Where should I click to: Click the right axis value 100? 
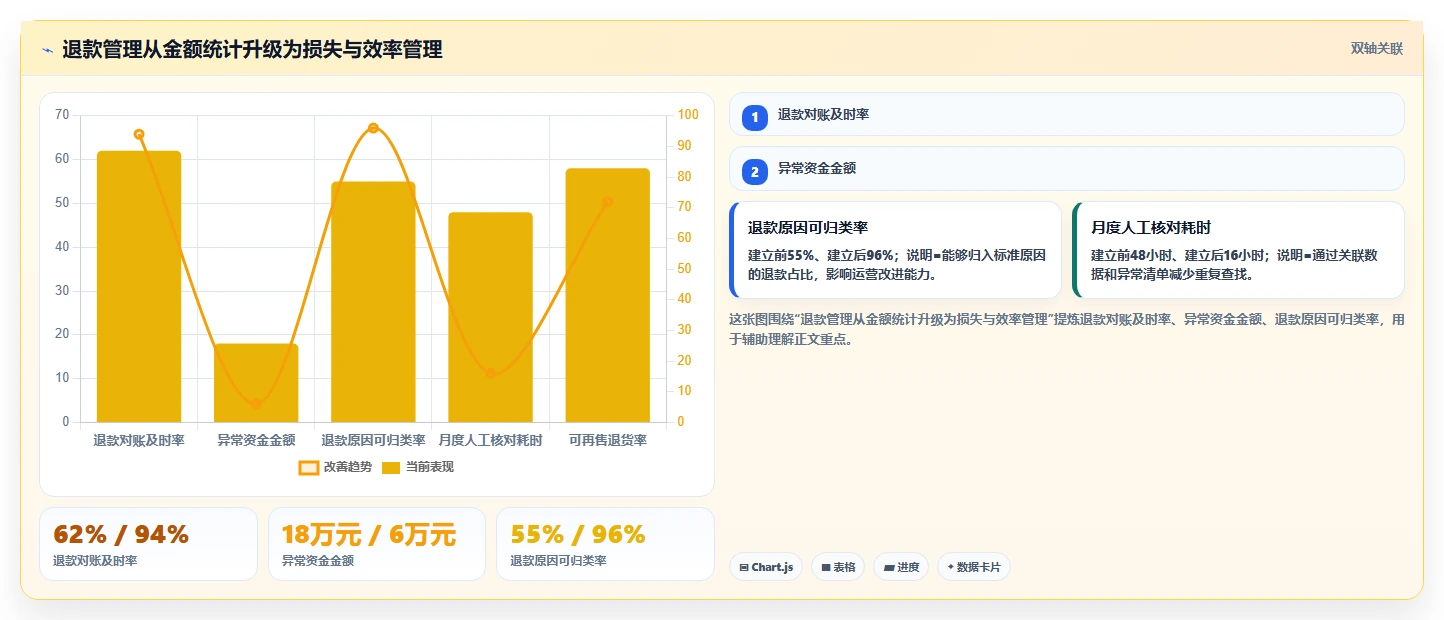687,115
